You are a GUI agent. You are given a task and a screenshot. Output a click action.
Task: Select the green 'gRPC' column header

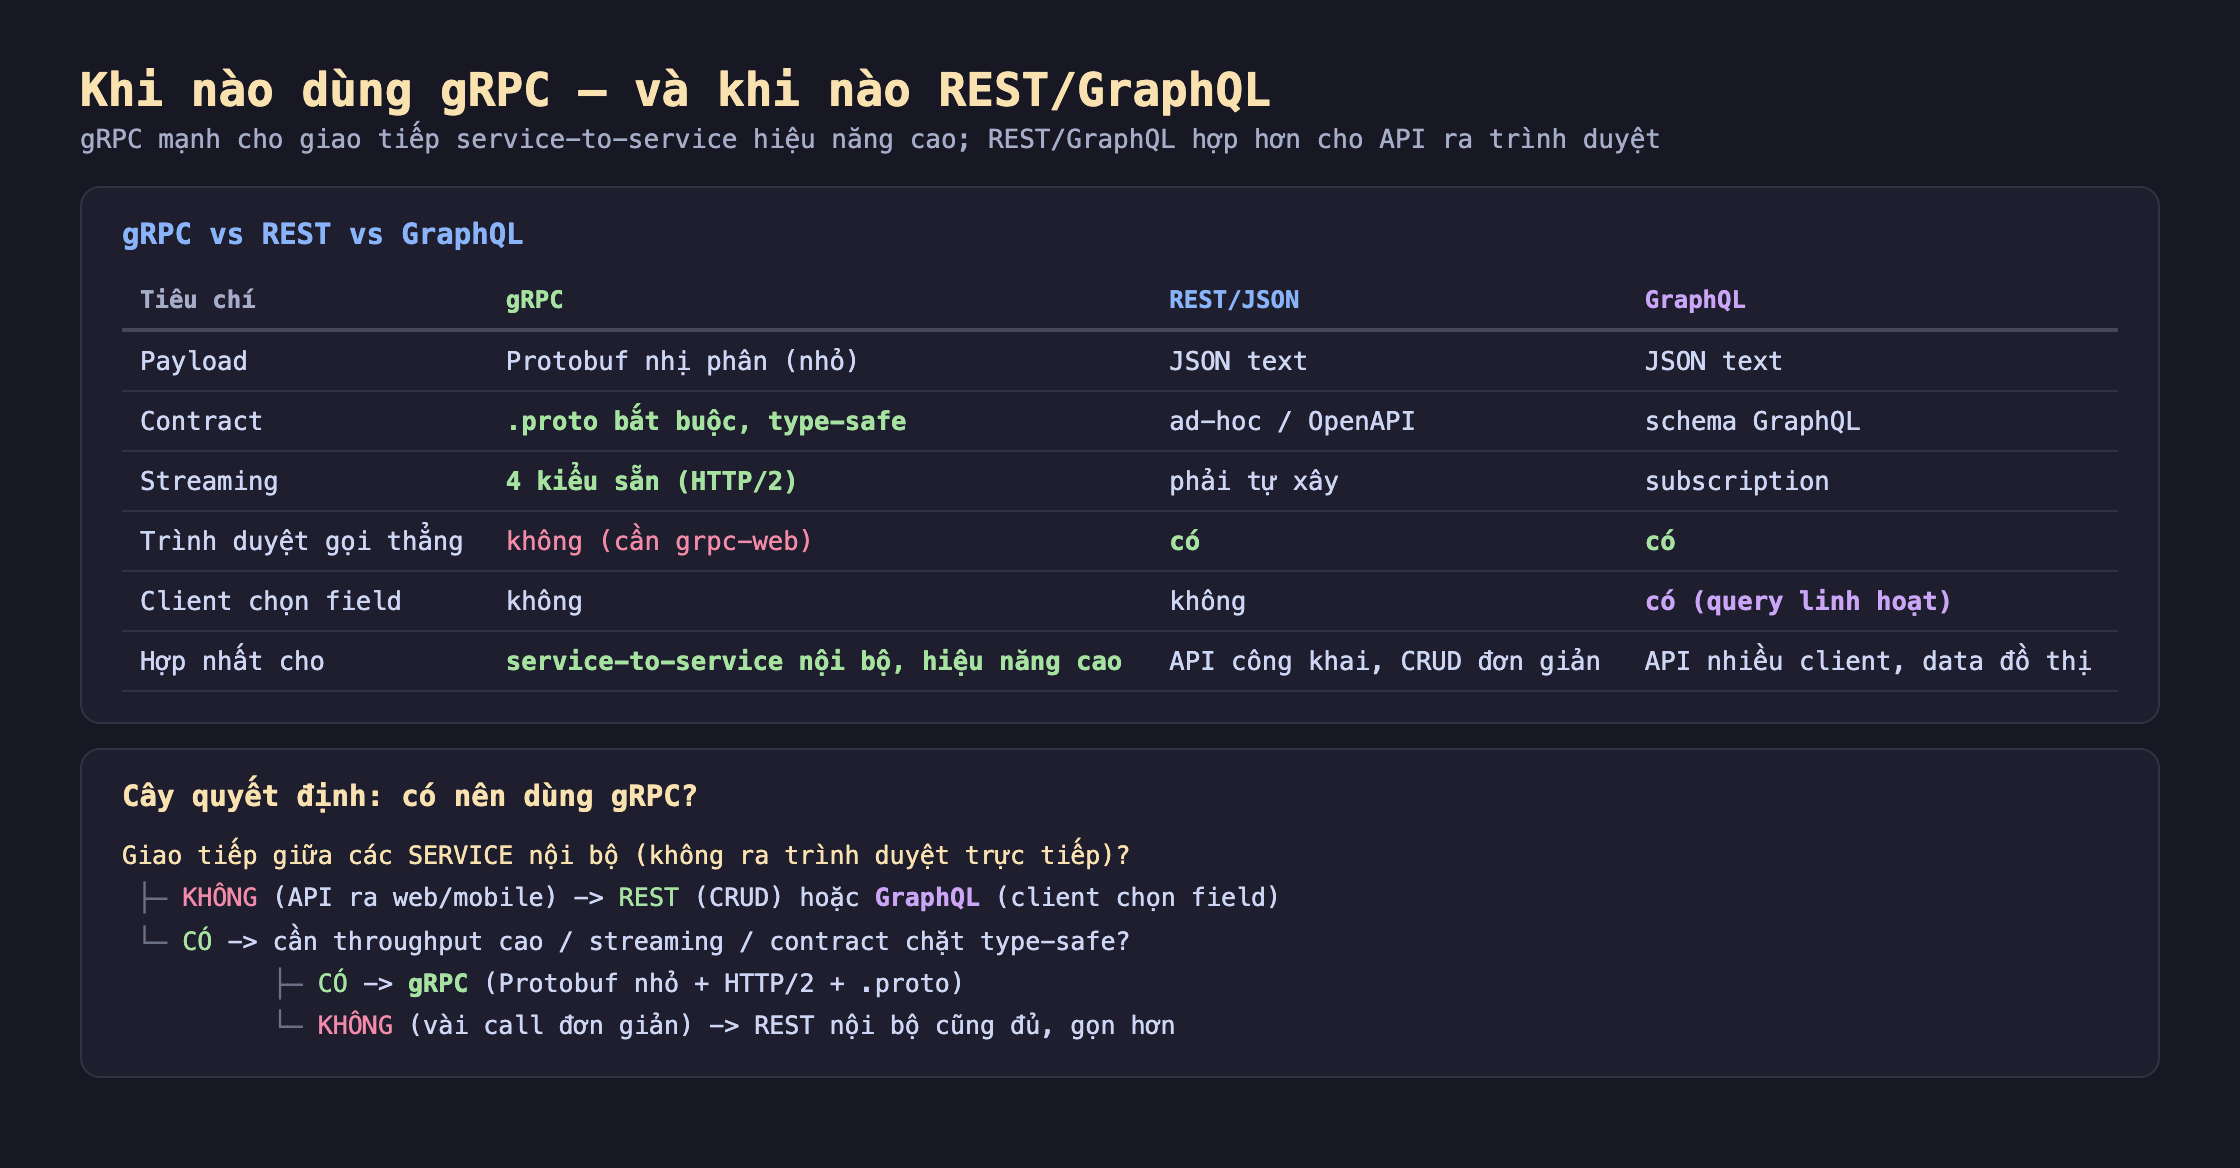534,300
